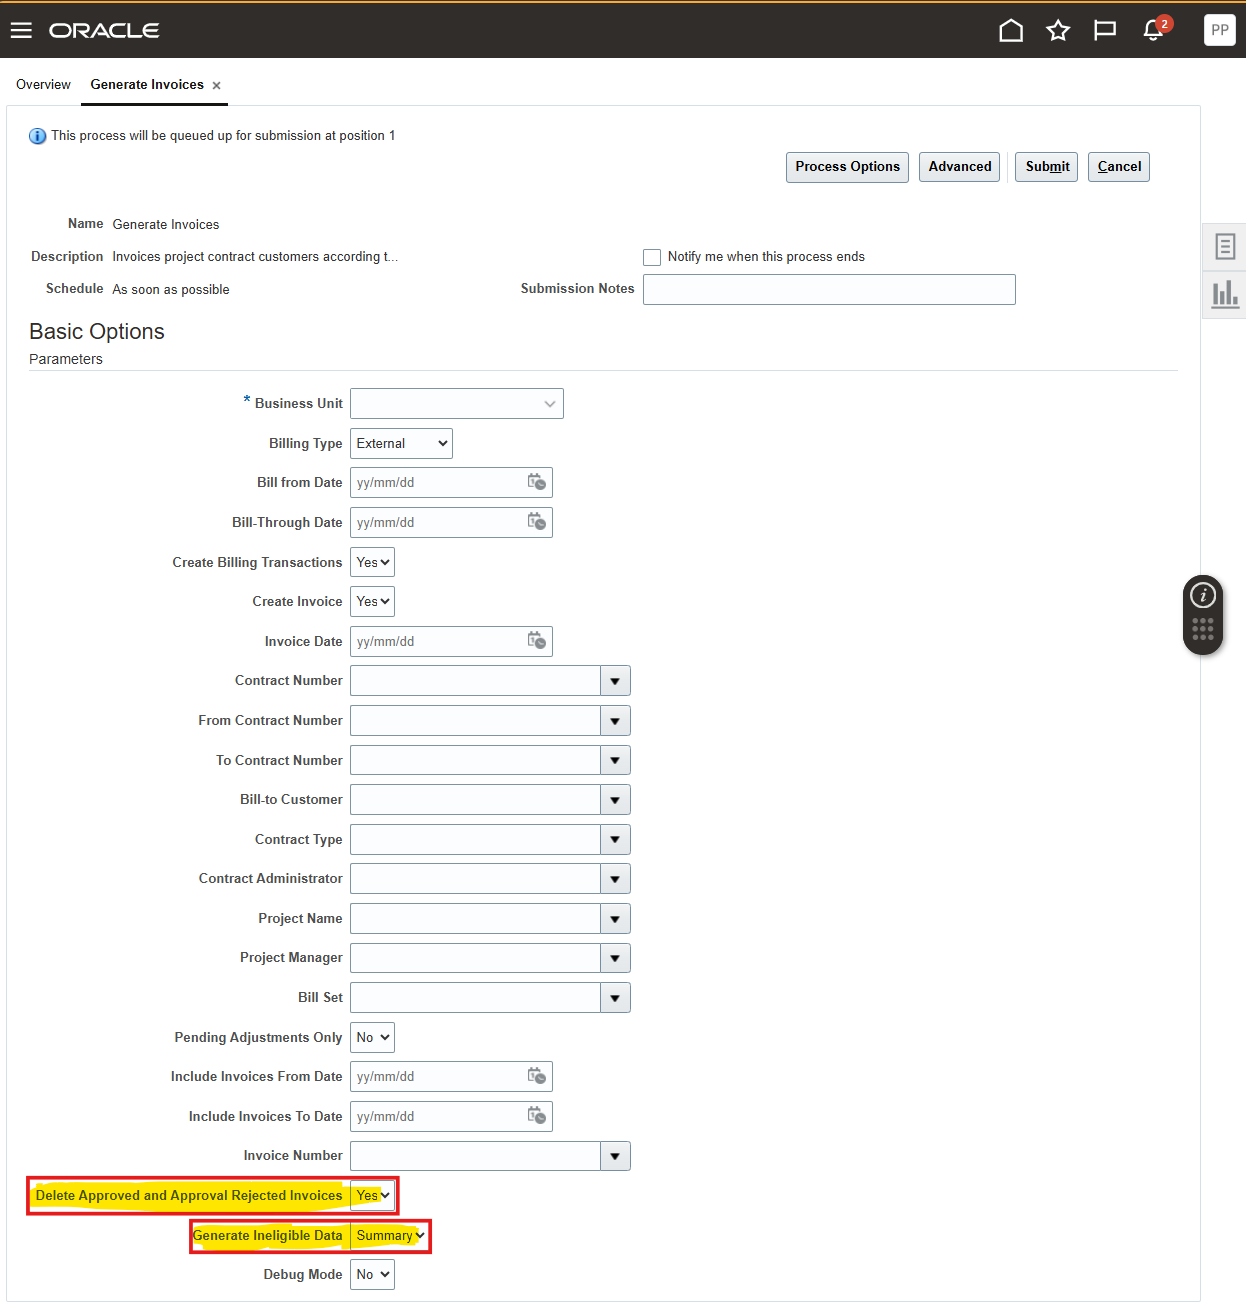
Task: Click the Contract Number text field
Action: pyautogui.click(x=475, y=681)
